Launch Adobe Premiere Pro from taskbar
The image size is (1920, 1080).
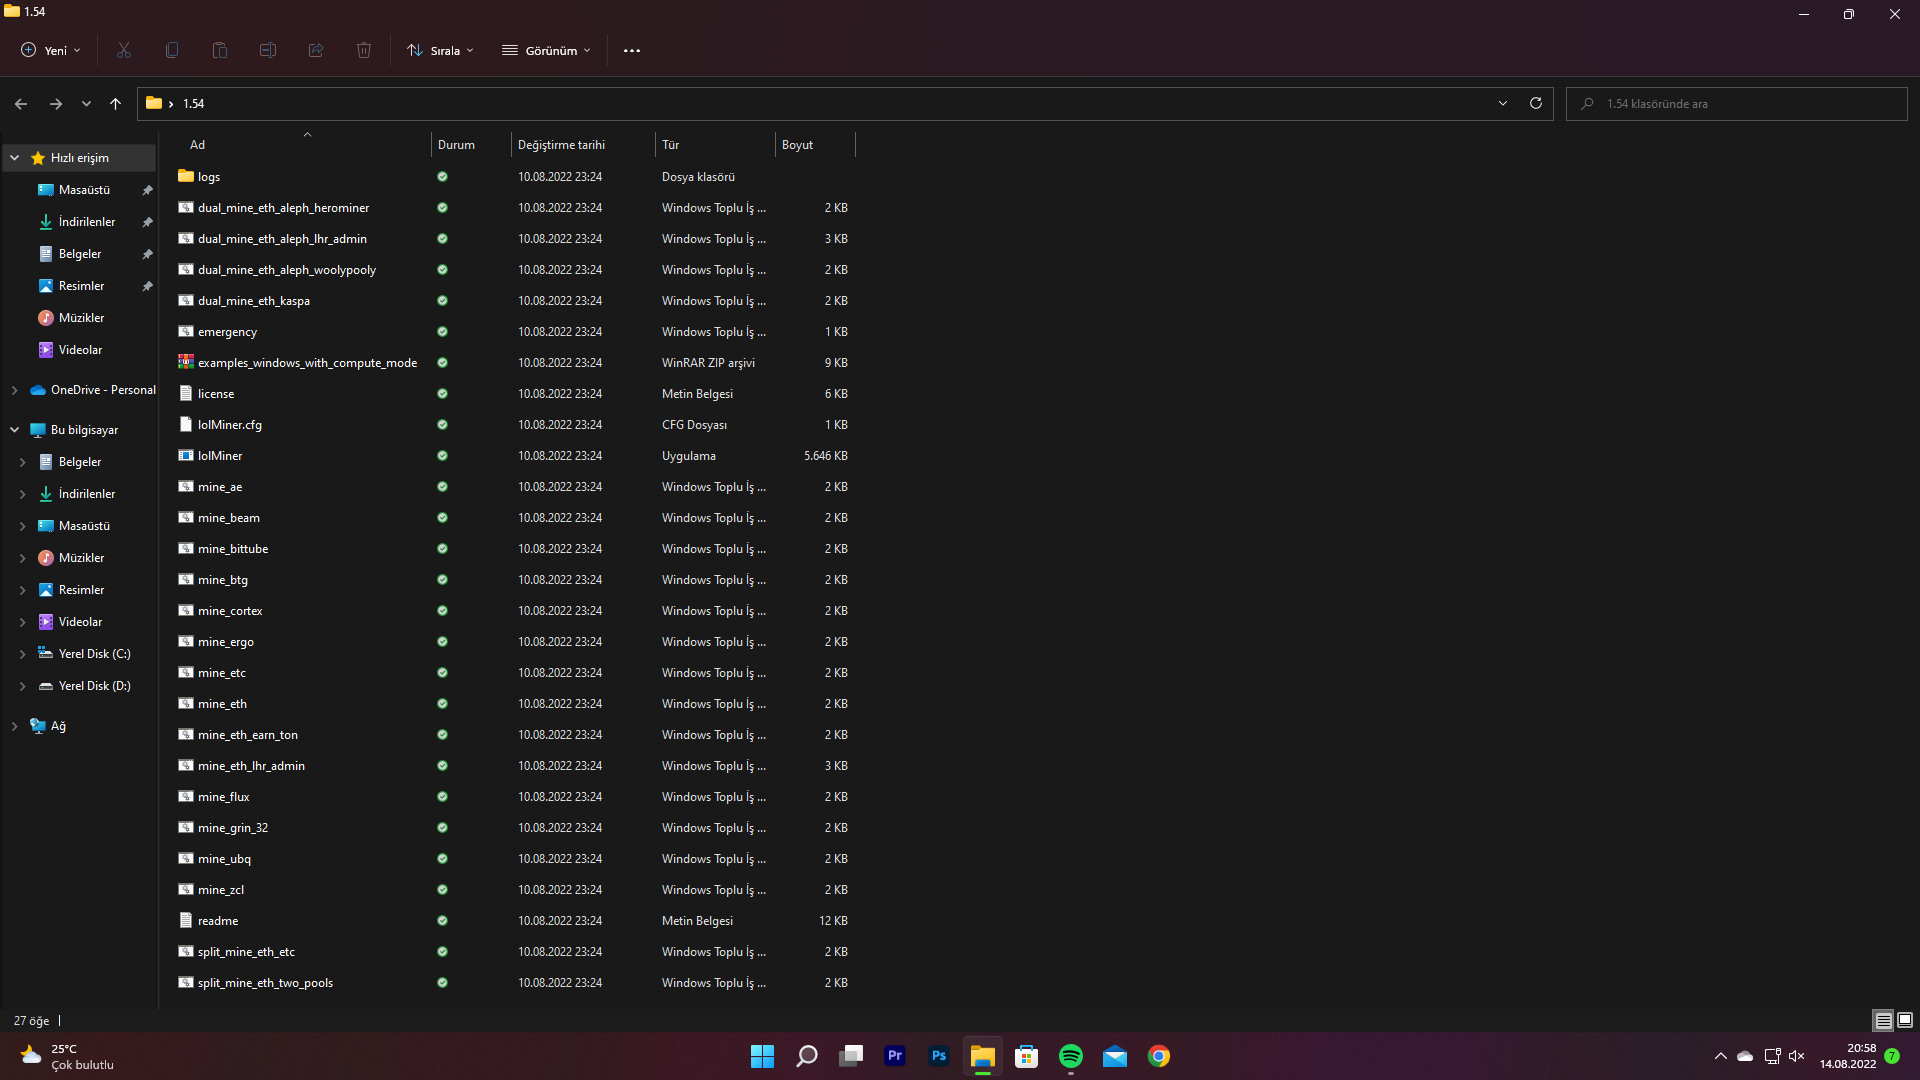click(x=895, y=1056)
